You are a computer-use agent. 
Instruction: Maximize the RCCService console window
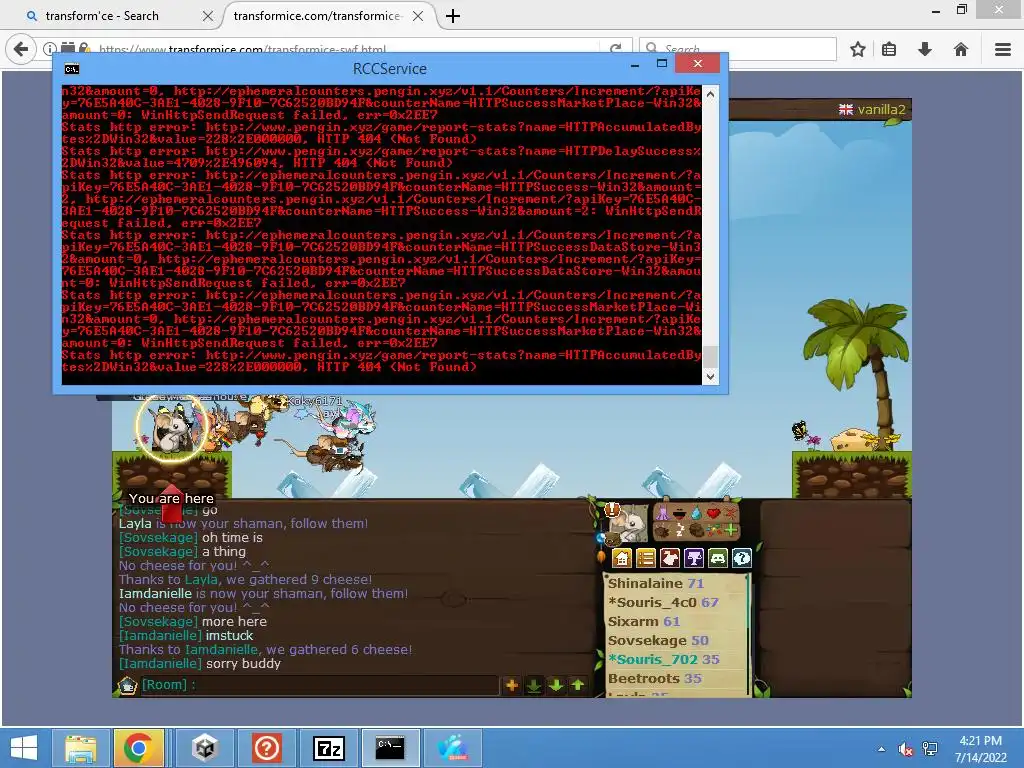[x=662, y=63]
